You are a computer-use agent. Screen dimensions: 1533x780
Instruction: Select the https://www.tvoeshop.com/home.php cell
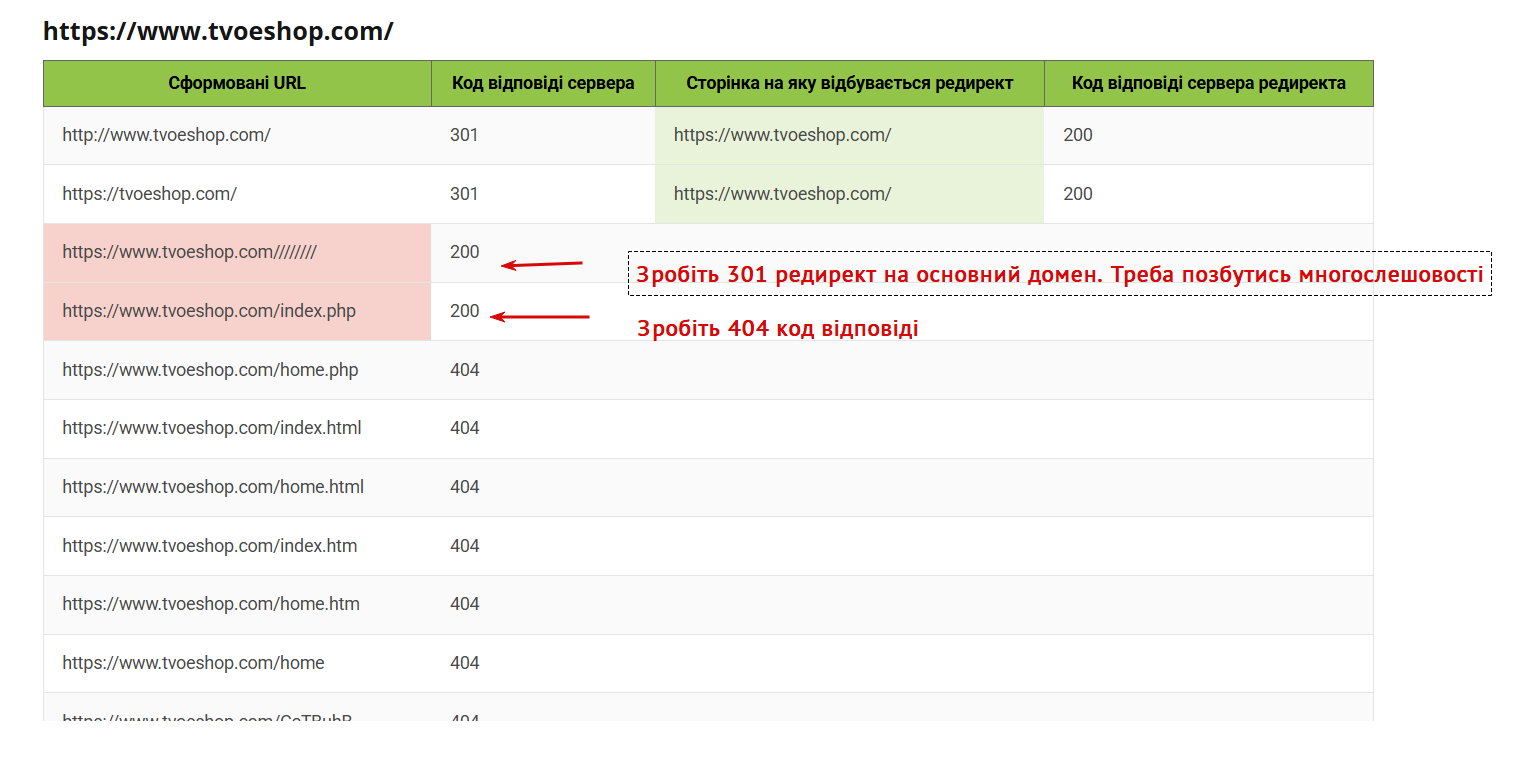237,370
